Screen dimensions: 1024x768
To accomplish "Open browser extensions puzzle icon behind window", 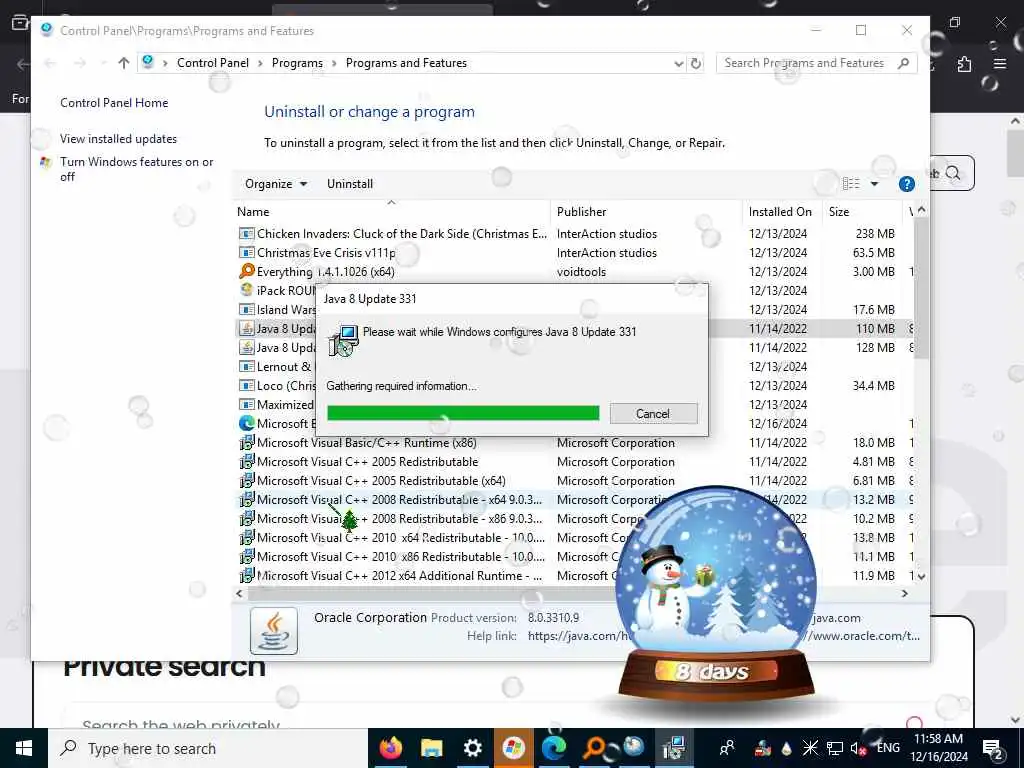I will click(965, 64).
